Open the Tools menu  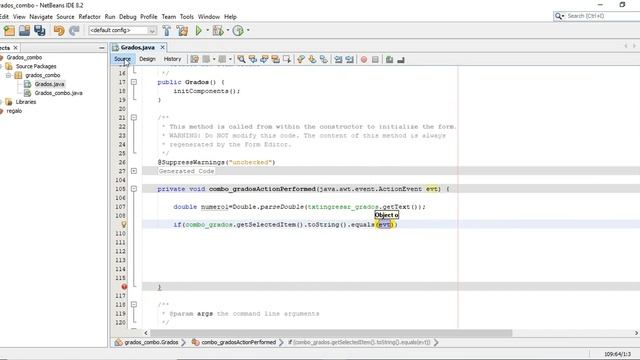187,17
